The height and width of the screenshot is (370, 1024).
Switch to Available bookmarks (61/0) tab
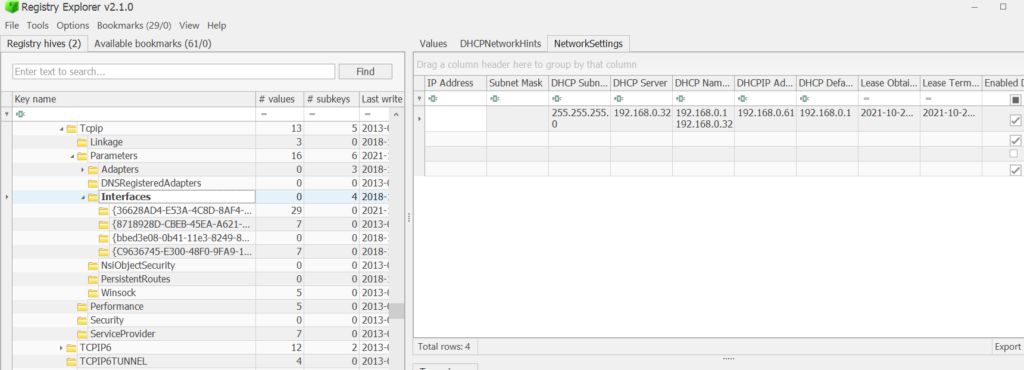153,44
